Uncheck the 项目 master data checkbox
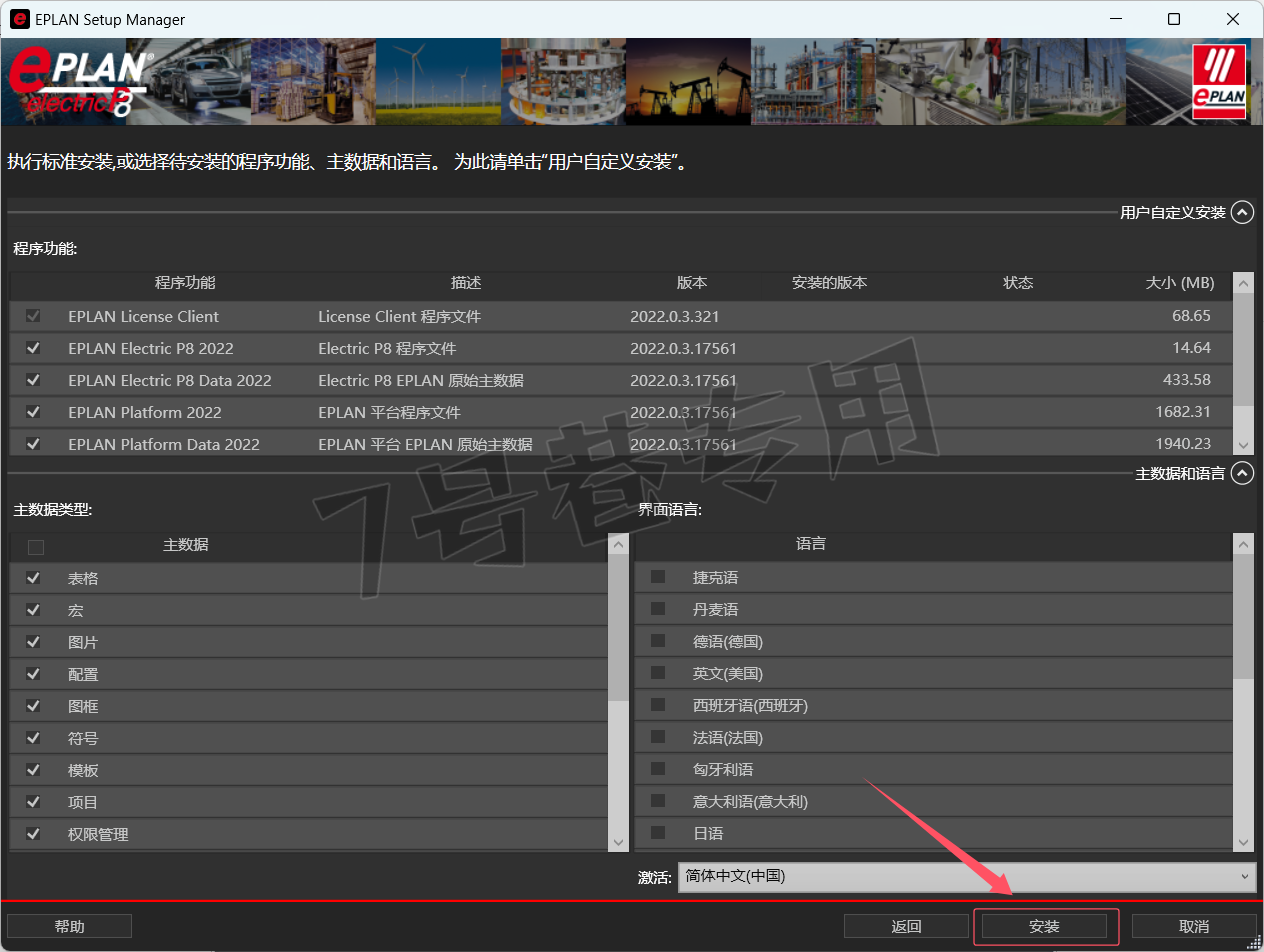 pyautogui.click(x=33, y=802)
